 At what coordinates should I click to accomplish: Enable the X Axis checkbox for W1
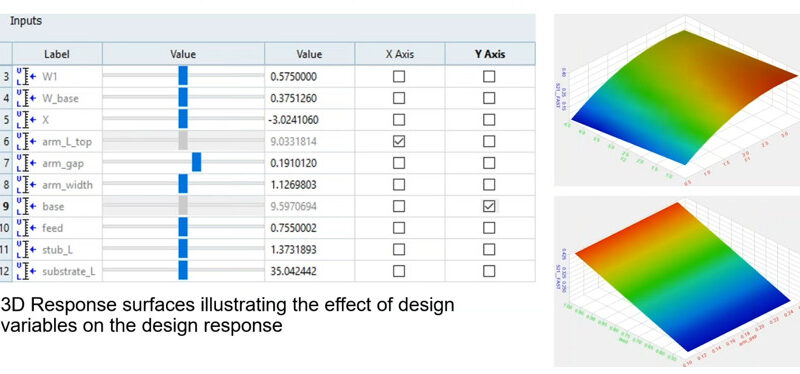coord(399,77)
